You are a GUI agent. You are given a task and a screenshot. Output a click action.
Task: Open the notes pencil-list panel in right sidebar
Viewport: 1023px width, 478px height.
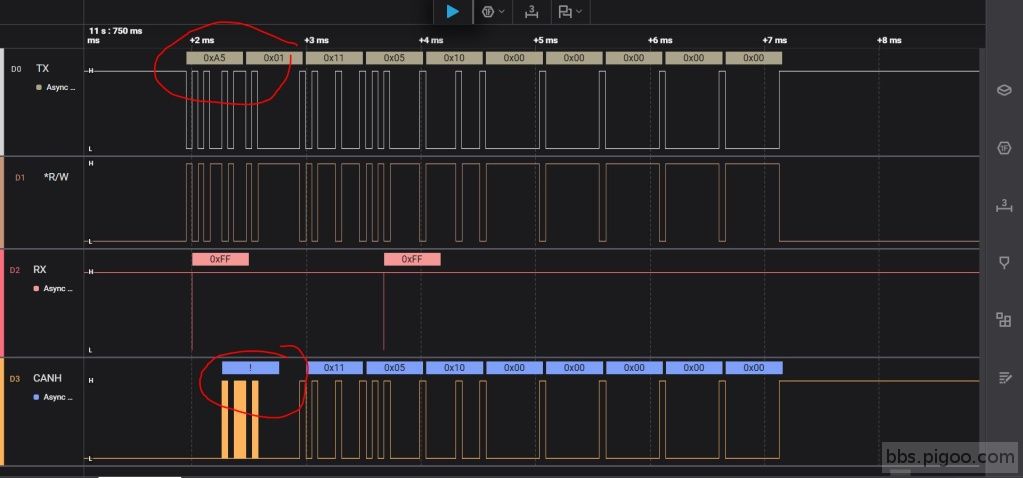1004,377
